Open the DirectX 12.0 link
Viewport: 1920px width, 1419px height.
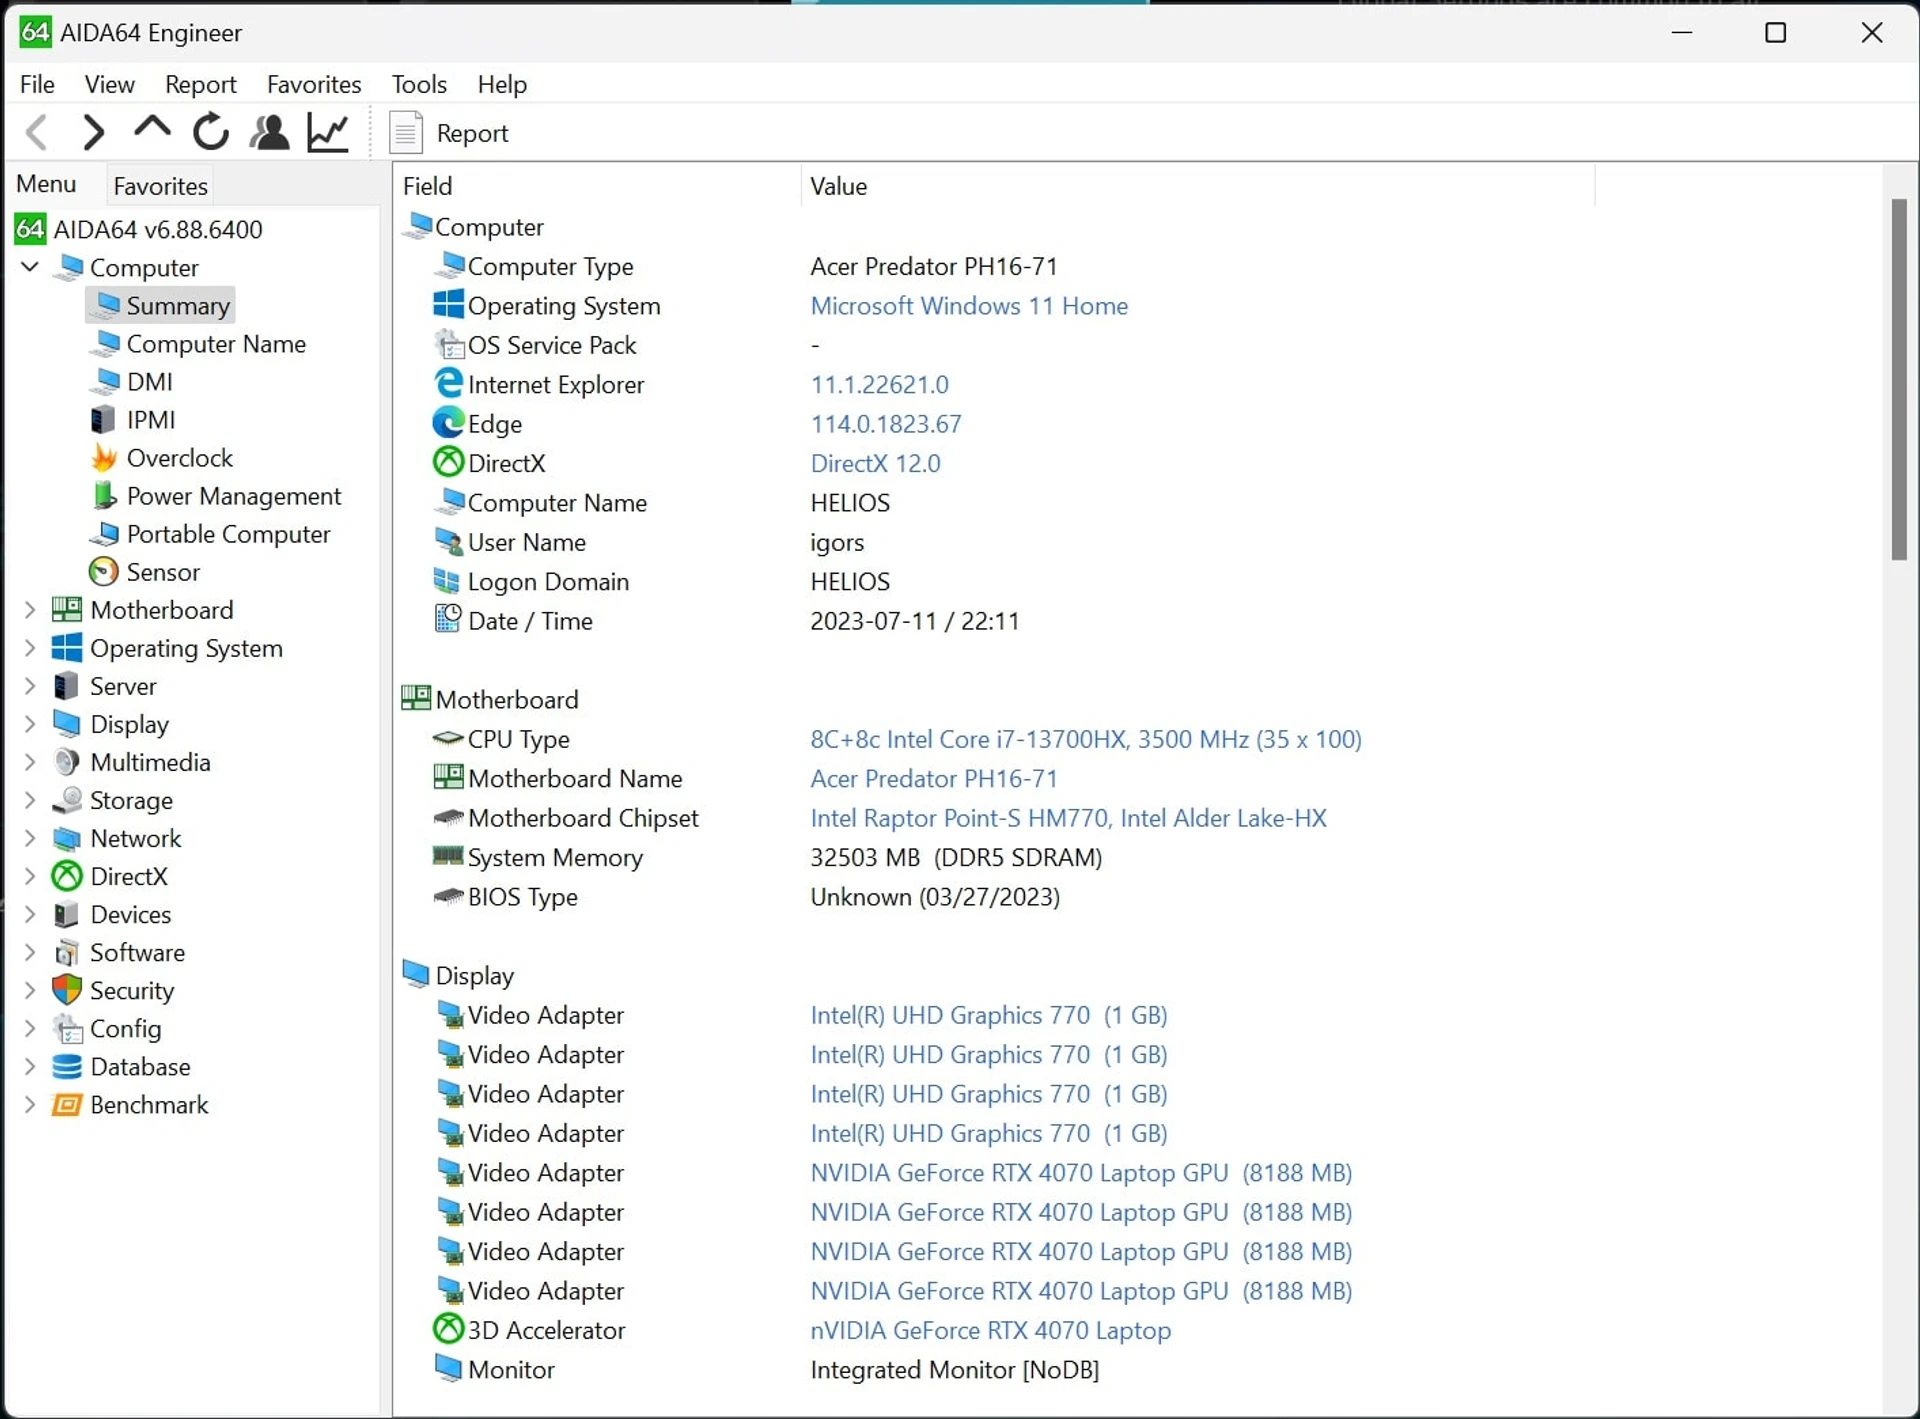875,463
